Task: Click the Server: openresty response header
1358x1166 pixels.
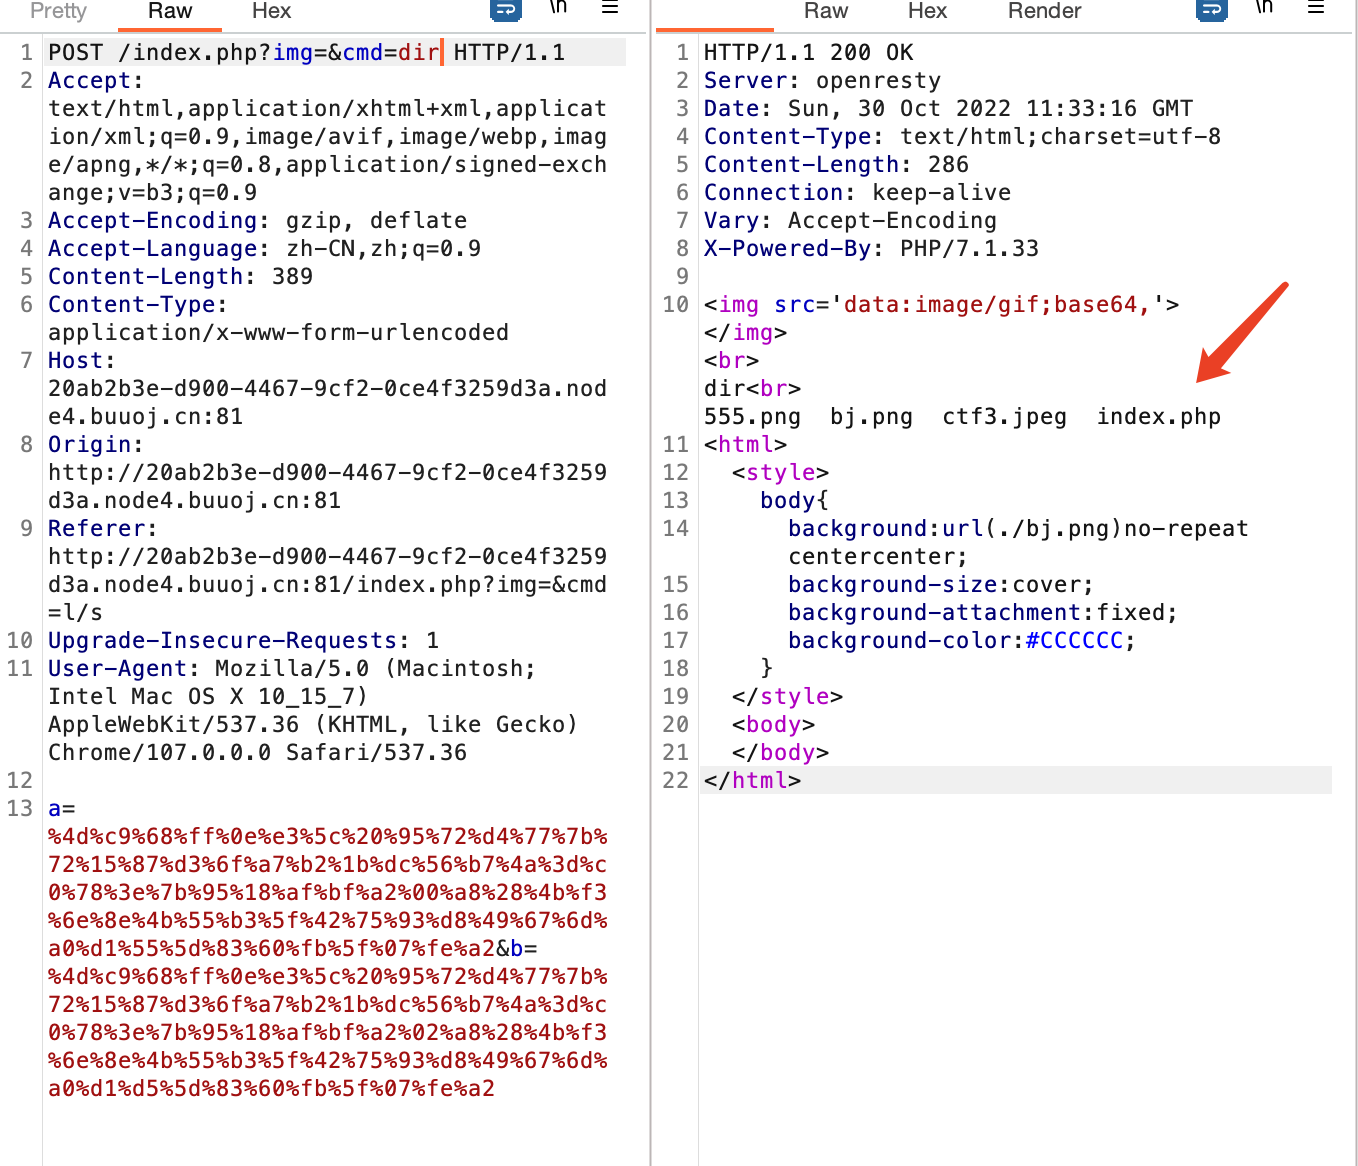Action: [822, 80]
